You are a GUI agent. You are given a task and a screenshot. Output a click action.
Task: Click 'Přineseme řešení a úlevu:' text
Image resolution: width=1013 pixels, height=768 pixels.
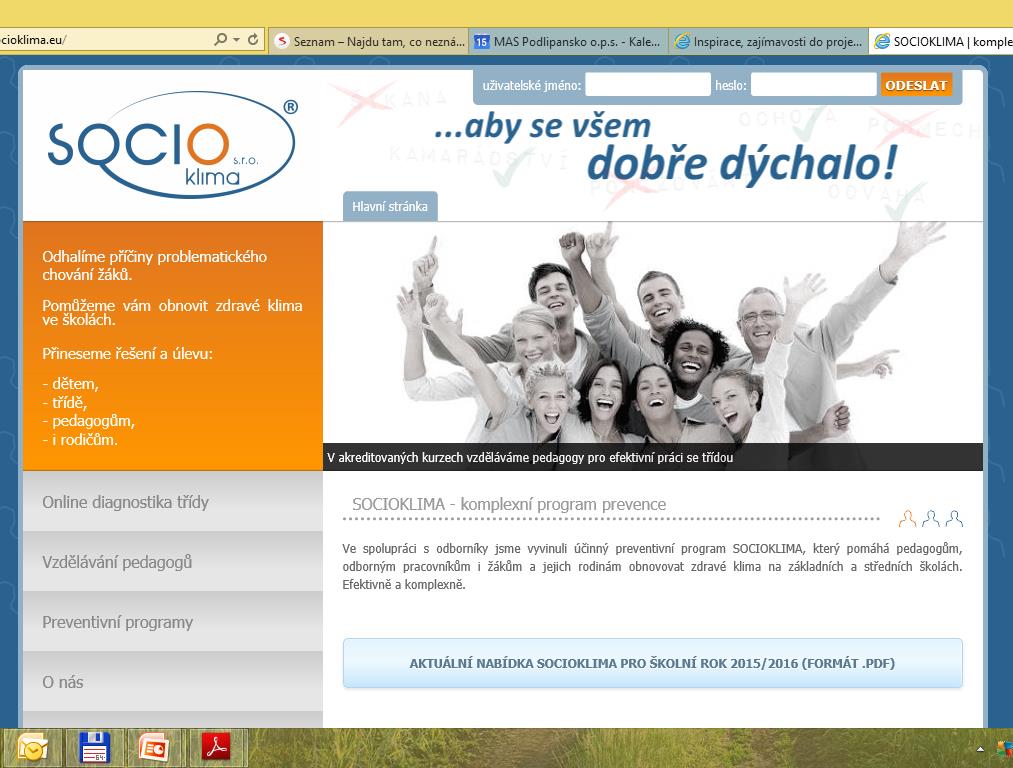127,353
